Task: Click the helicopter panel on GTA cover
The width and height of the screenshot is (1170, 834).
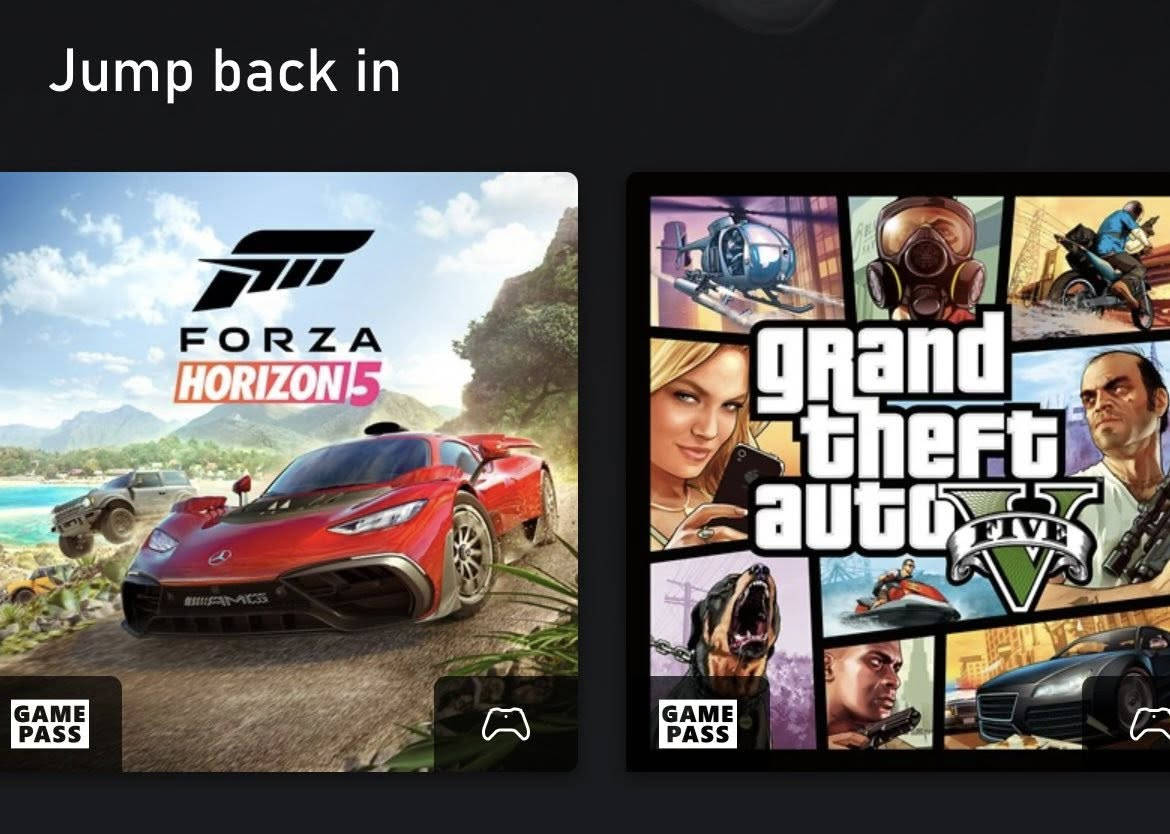Action: 746,261
